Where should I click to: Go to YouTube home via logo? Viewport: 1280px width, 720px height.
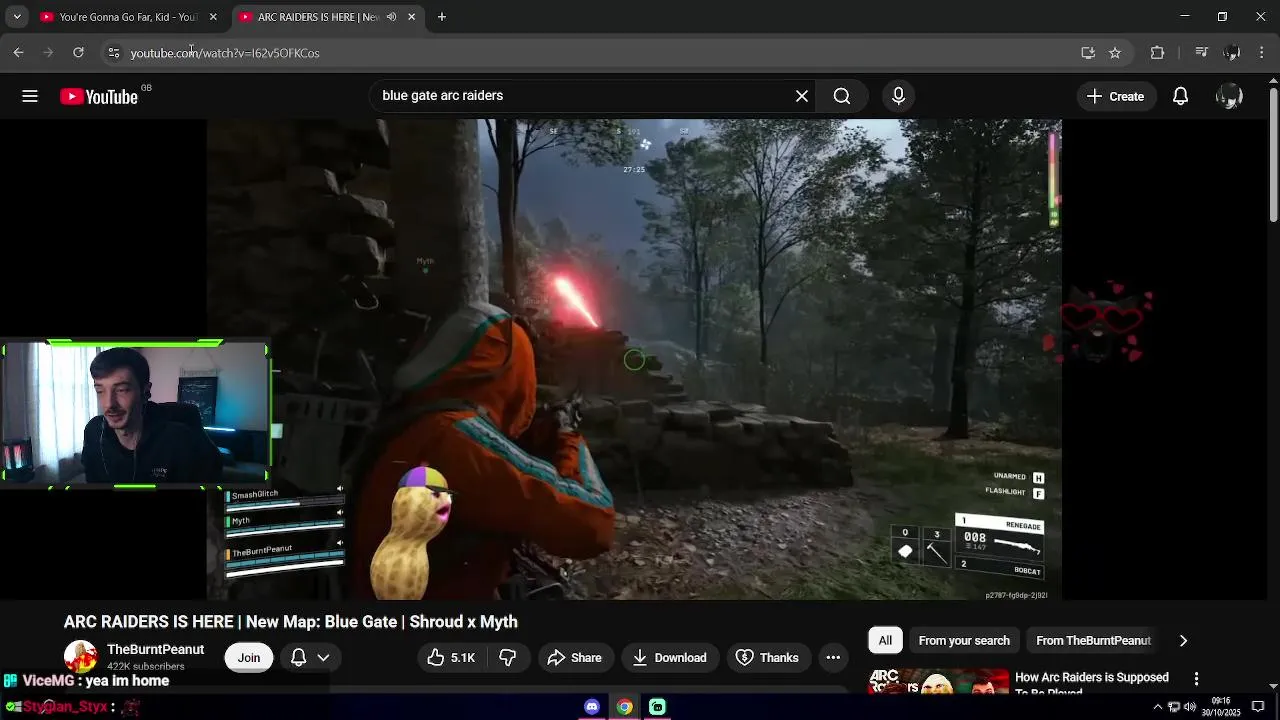(99, 96)
